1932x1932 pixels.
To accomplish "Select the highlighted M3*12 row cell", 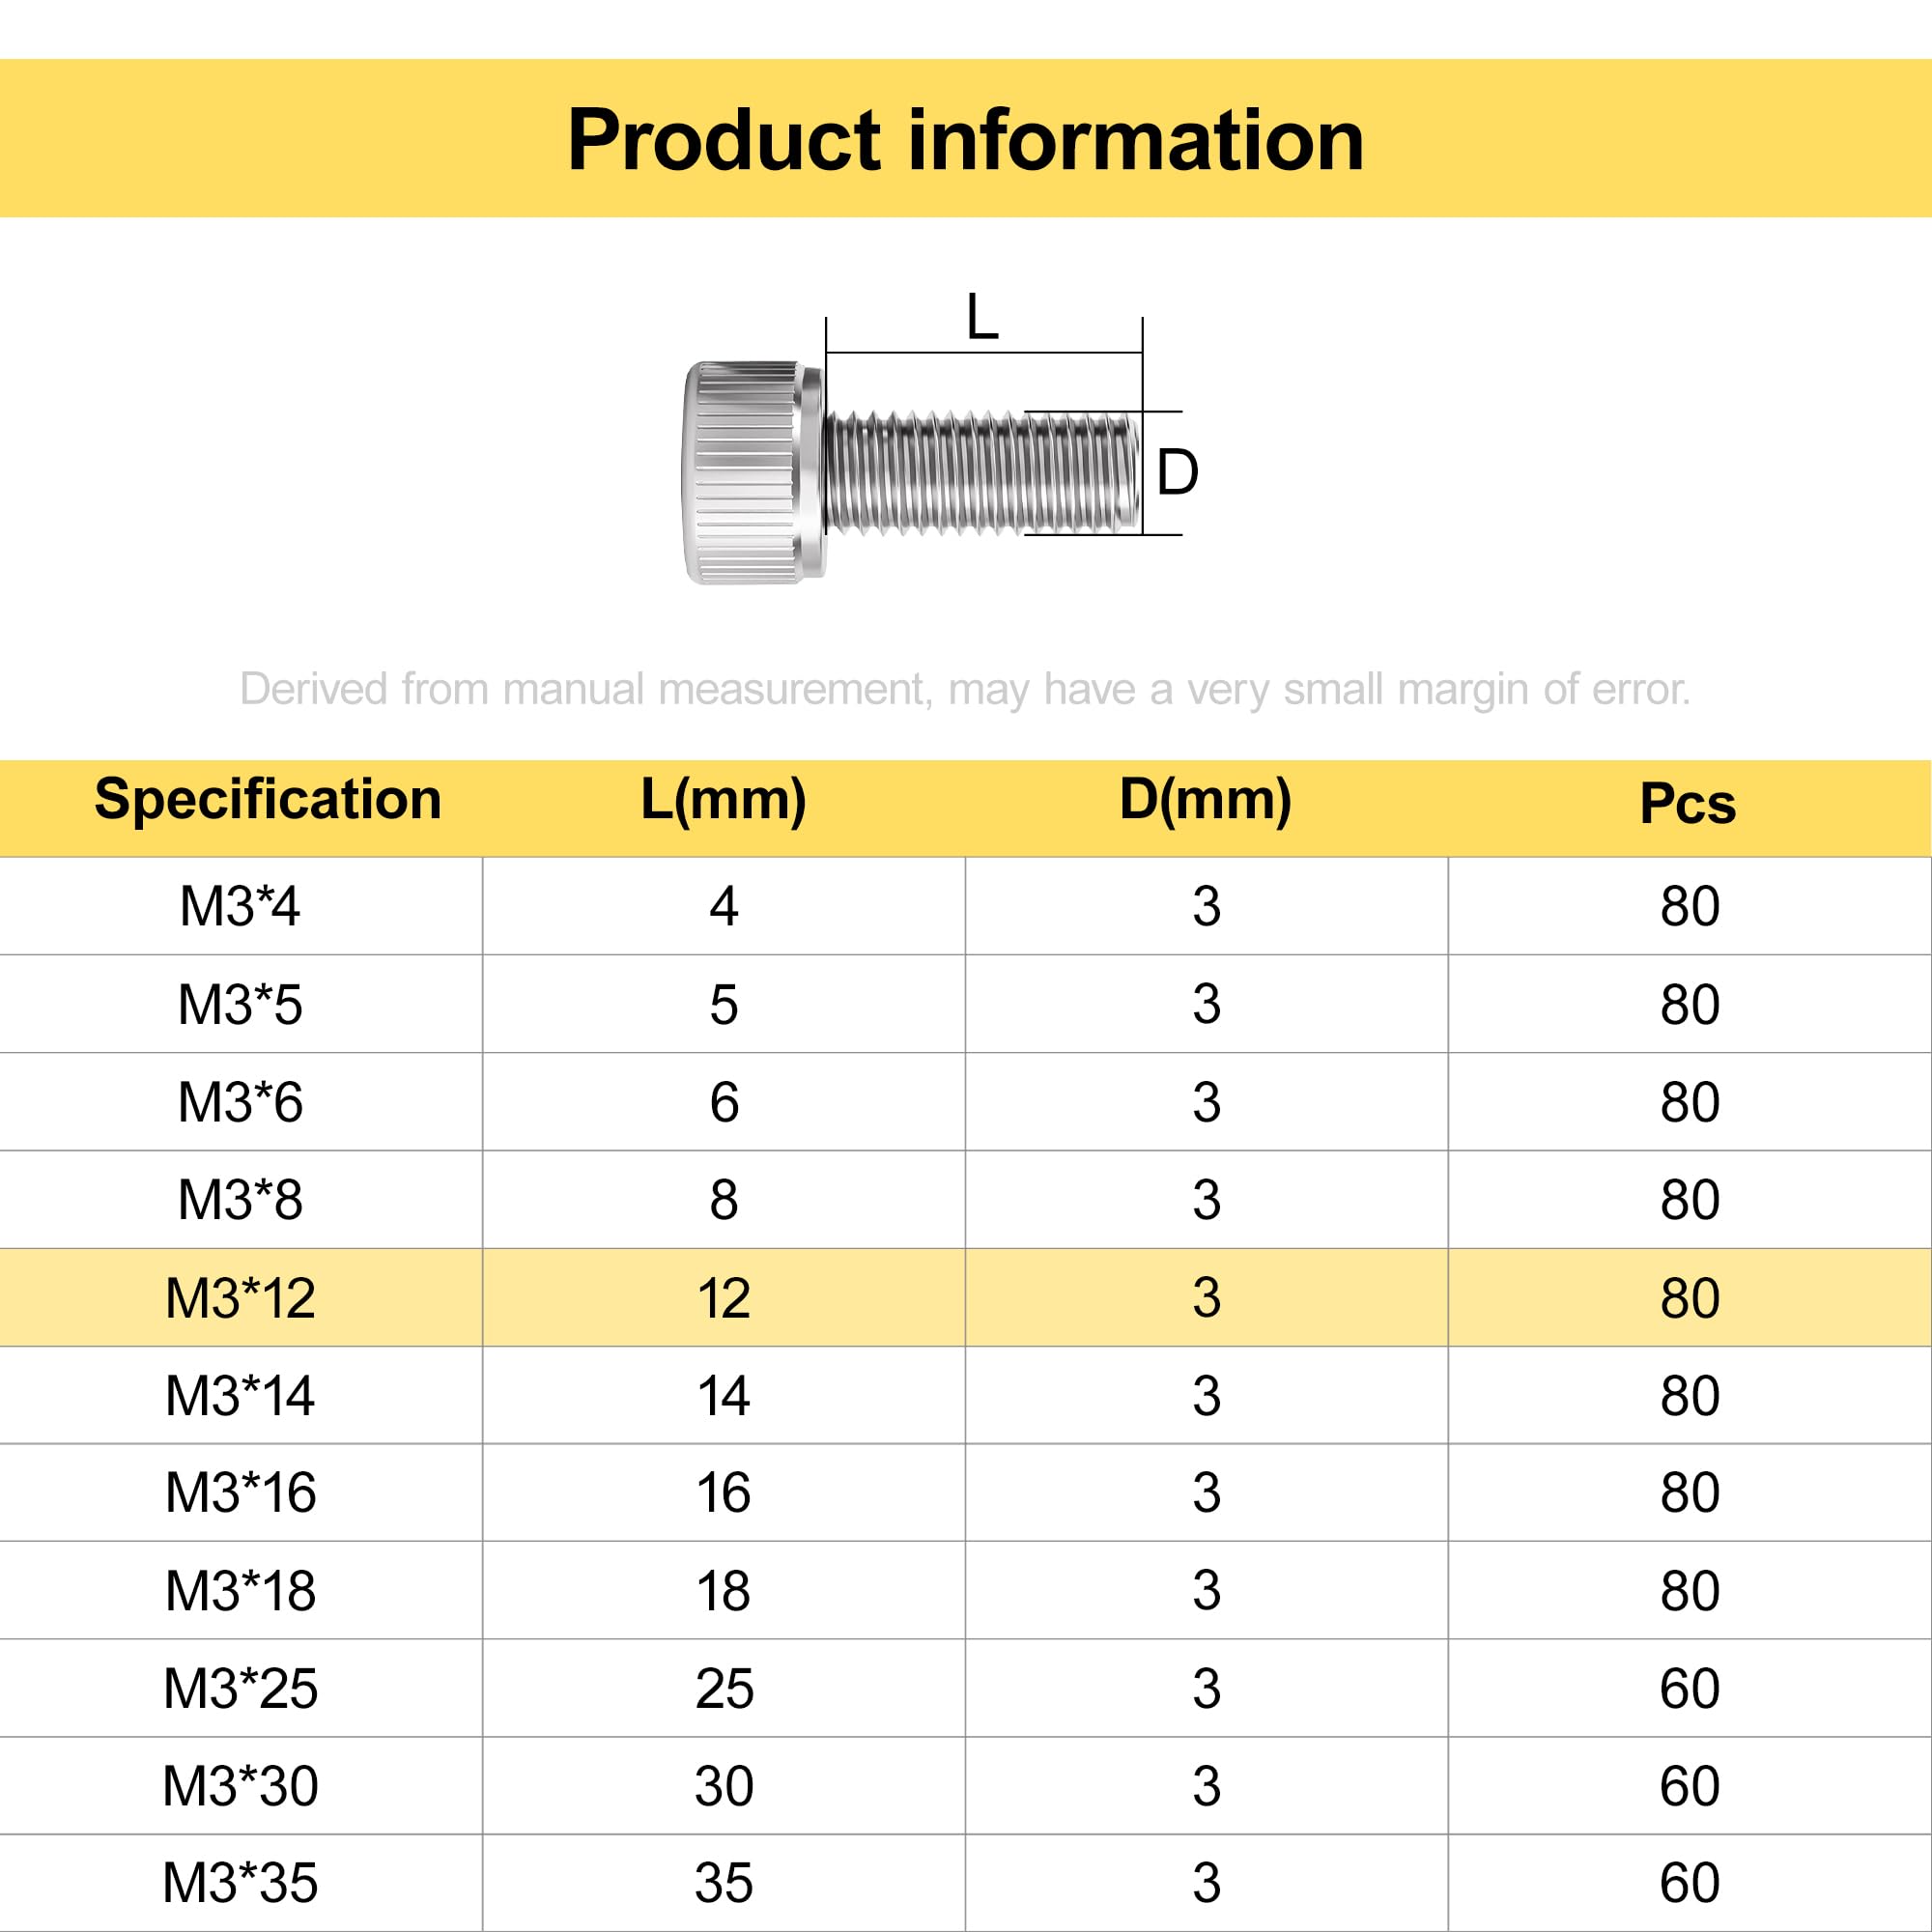I will click(x=241, y=1297).
